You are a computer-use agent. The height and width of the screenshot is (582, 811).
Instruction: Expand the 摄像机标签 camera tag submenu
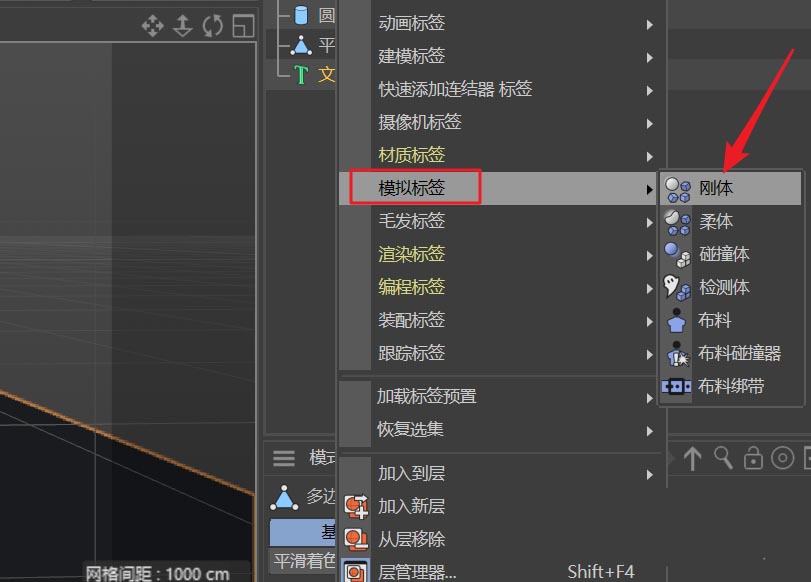(420, 122)
